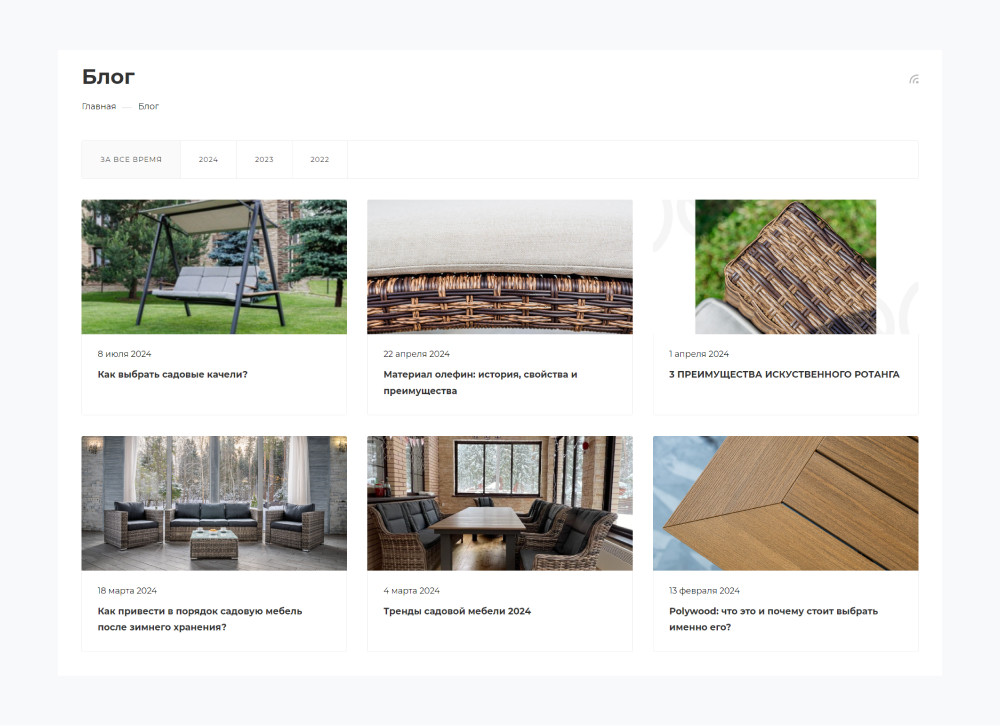The image size is (1000, 726).
Task: Open garden swing article thumbnail
Action: coord(214,267)
